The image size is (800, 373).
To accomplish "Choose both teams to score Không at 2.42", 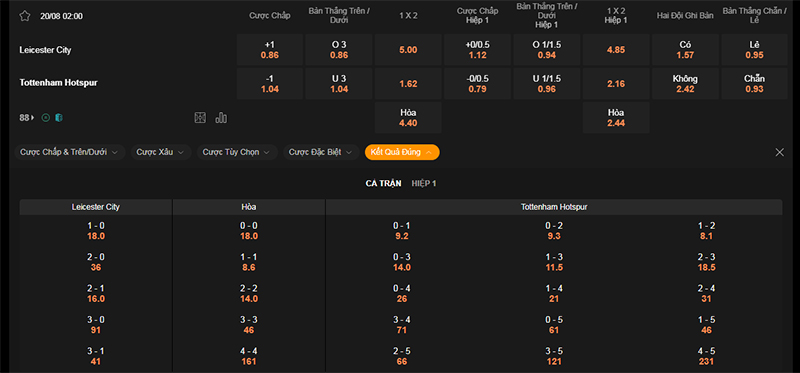I will (x=685, y=84).
